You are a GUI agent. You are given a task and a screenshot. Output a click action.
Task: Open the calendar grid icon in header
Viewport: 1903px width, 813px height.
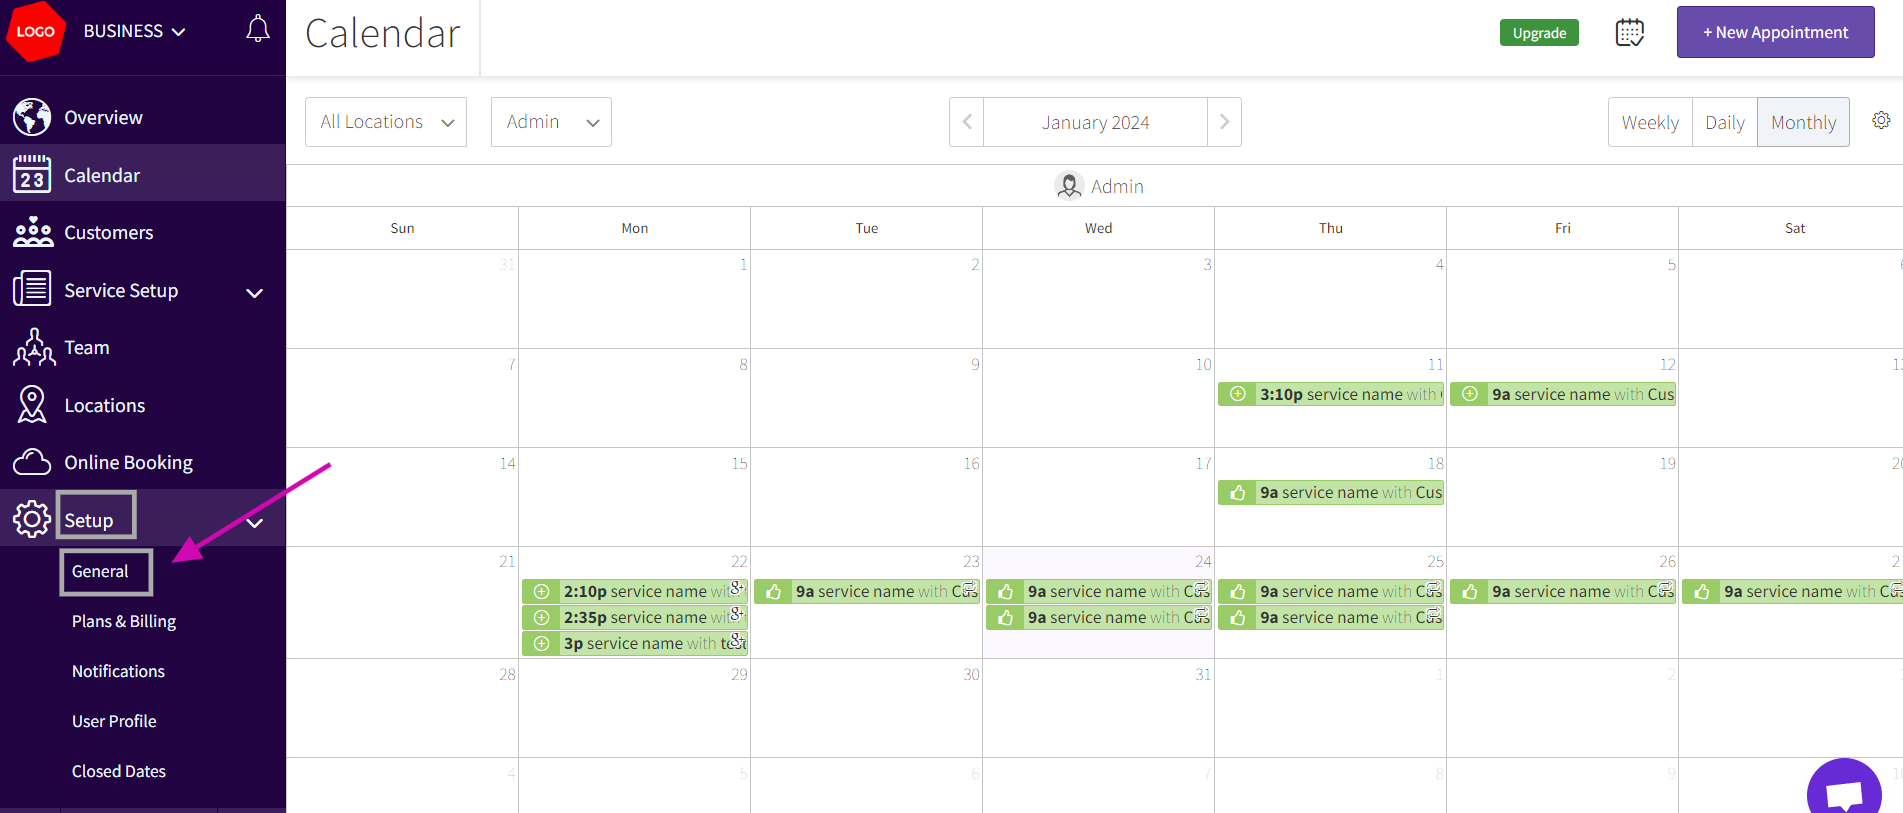(x=1629, y=32)
